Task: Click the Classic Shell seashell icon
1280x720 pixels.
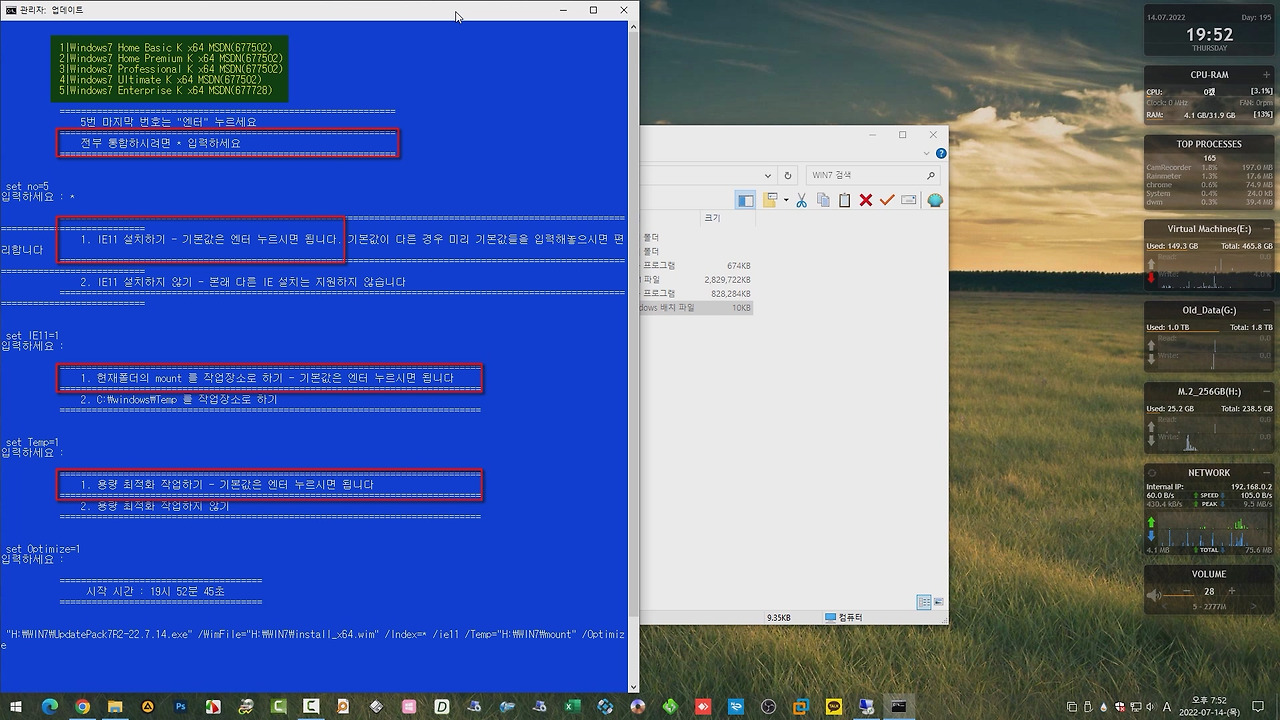Action: [x=935, y=200]
